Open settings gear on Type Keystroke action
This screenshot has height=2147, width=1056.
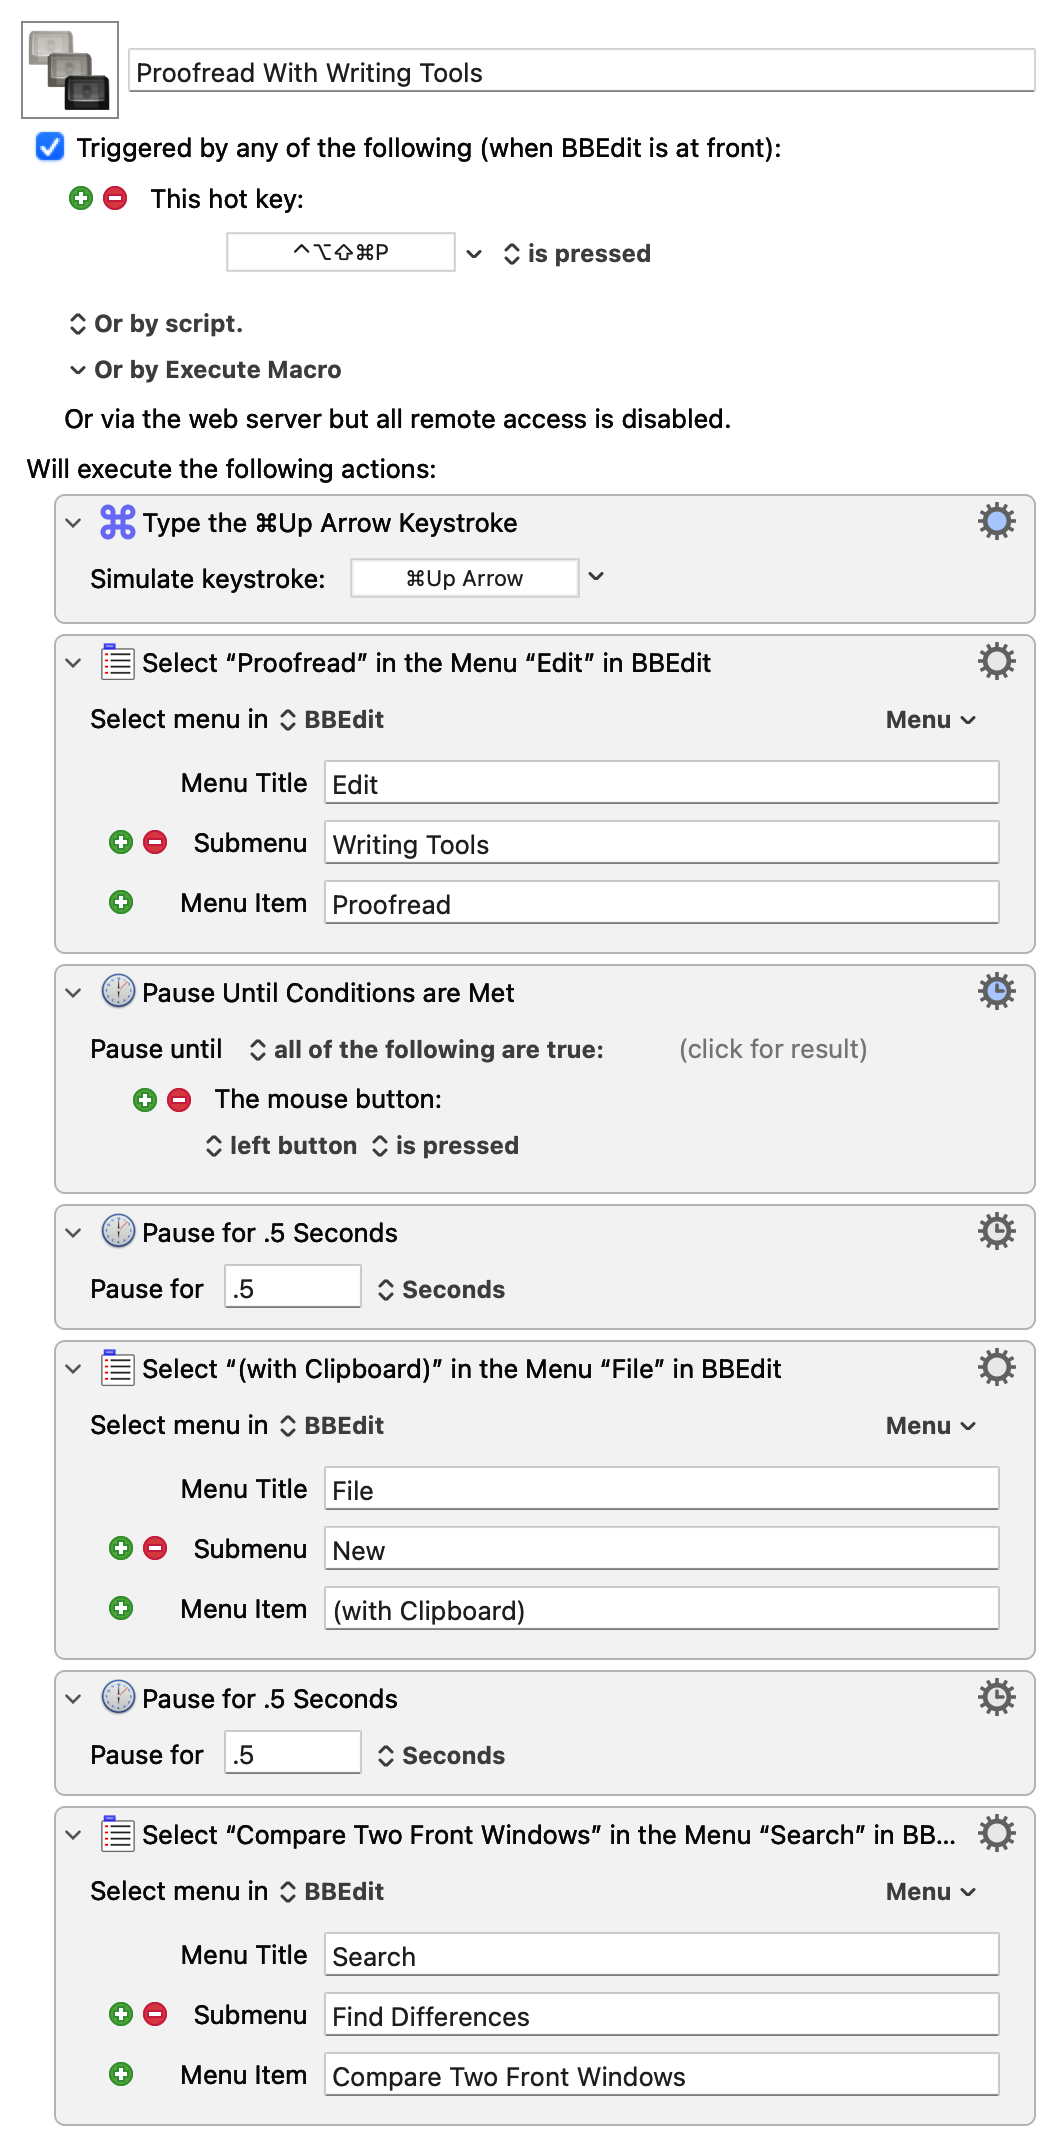click(x=996, y=520)
